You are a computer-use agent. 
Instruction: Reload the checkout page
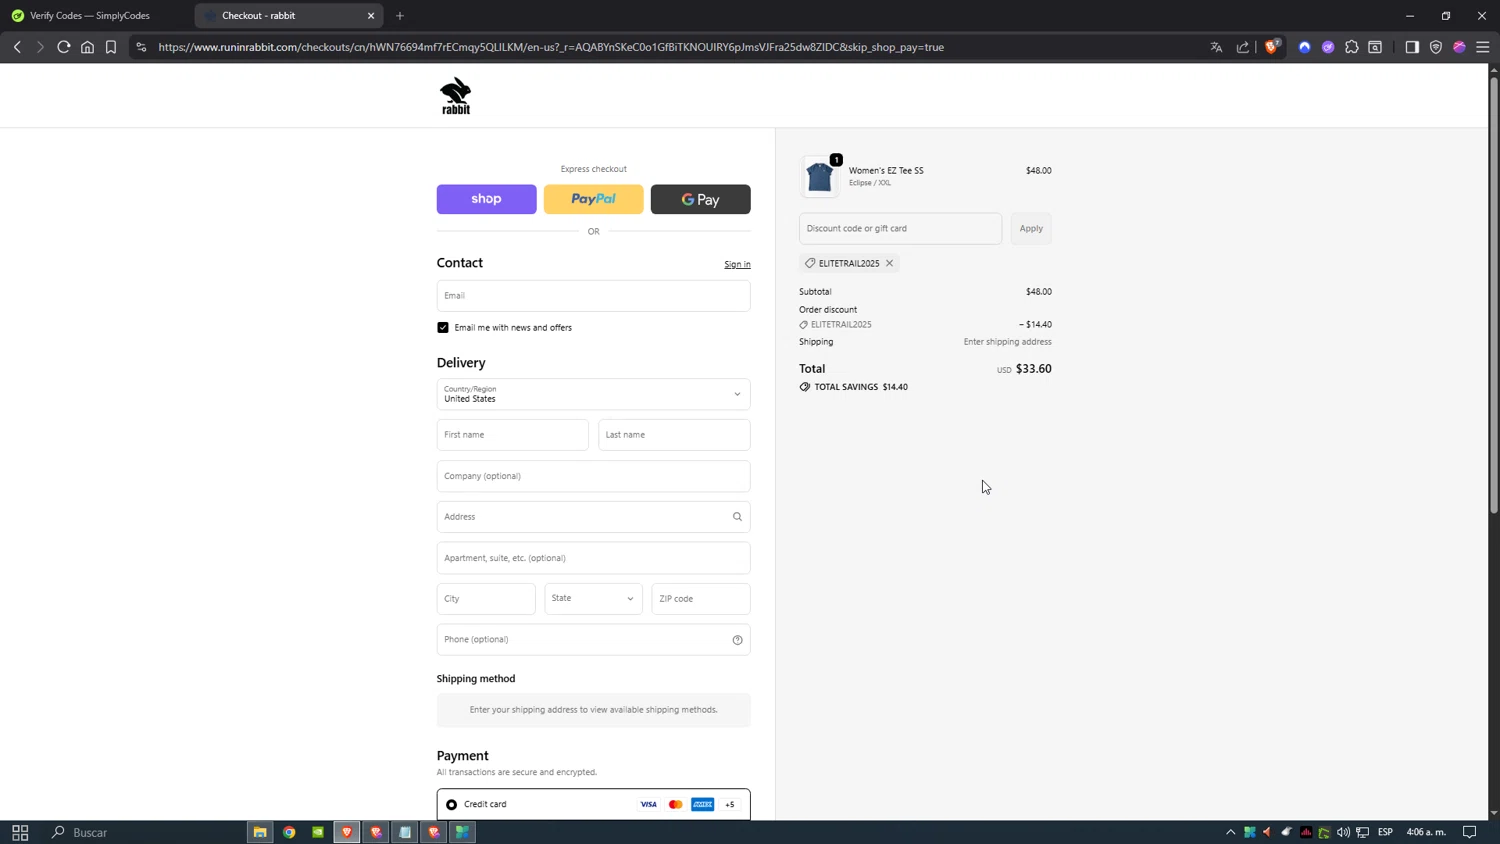(63, 47)
